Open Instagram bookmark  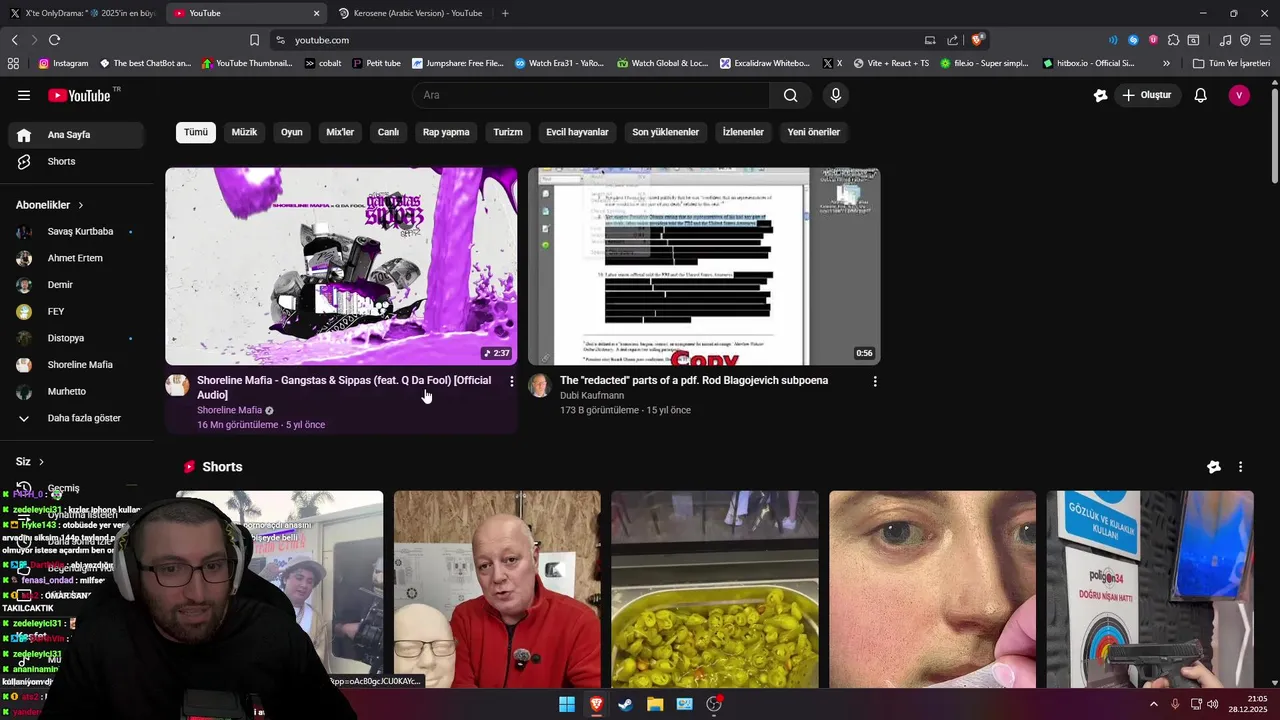tap(63, 63)
